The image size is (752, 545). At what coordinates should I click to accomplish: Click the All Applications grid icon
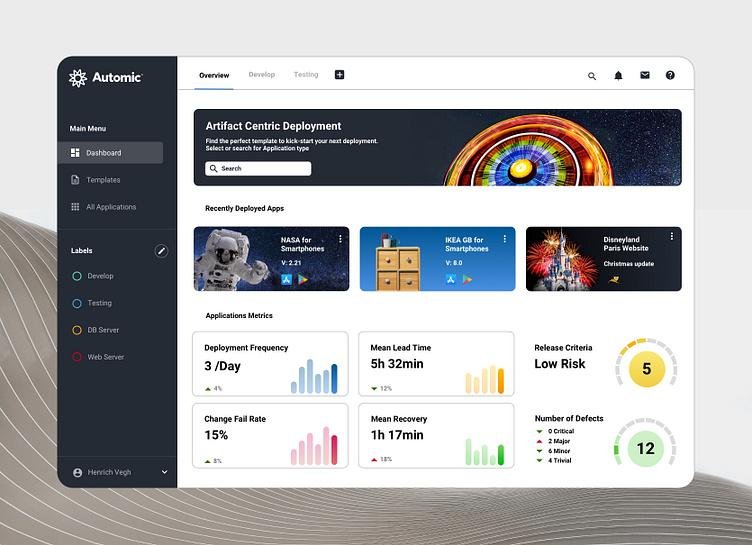point(75,207)
